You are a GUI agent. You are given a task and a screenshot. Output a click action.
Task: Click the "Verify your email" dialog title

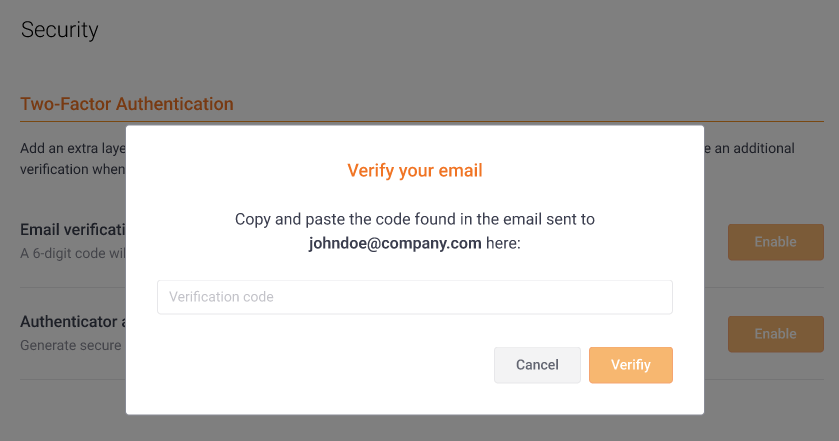tap(414, 171)
